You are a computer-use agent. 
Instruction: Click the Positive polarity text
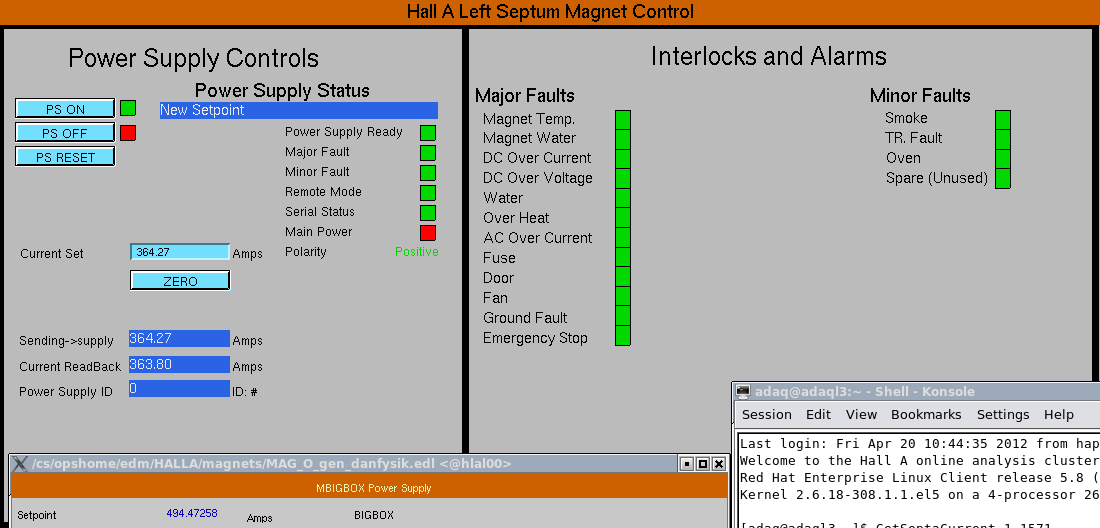pyautogui.click(x=417, y=252)
